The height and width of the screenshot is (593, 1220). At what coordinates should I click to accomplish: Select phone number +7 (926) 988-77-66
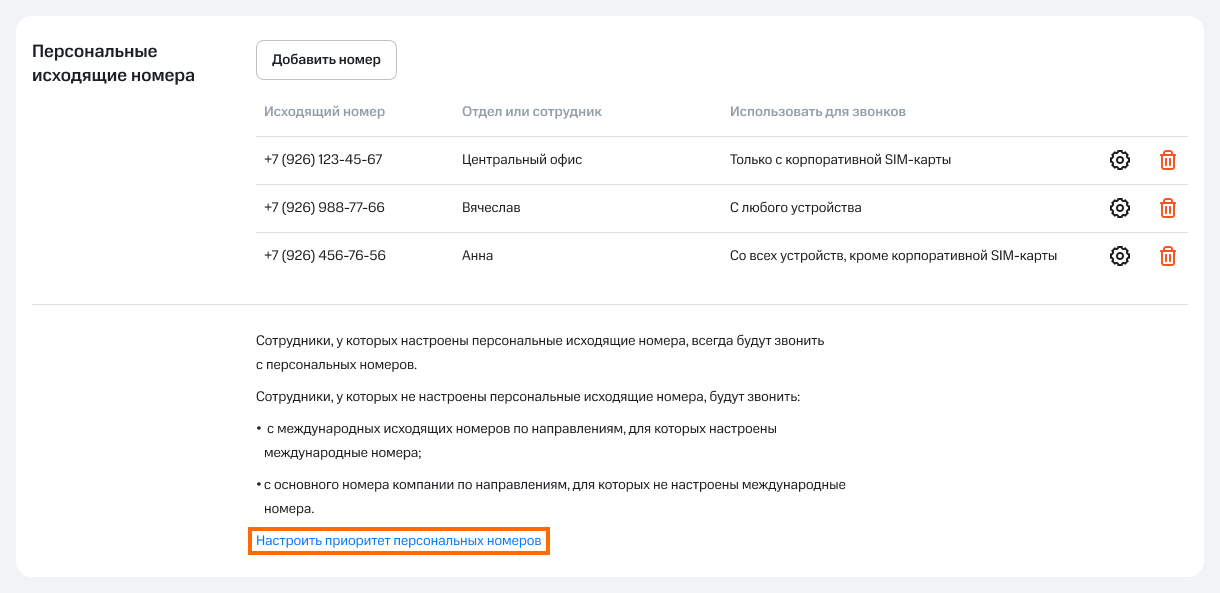point(324,208)
